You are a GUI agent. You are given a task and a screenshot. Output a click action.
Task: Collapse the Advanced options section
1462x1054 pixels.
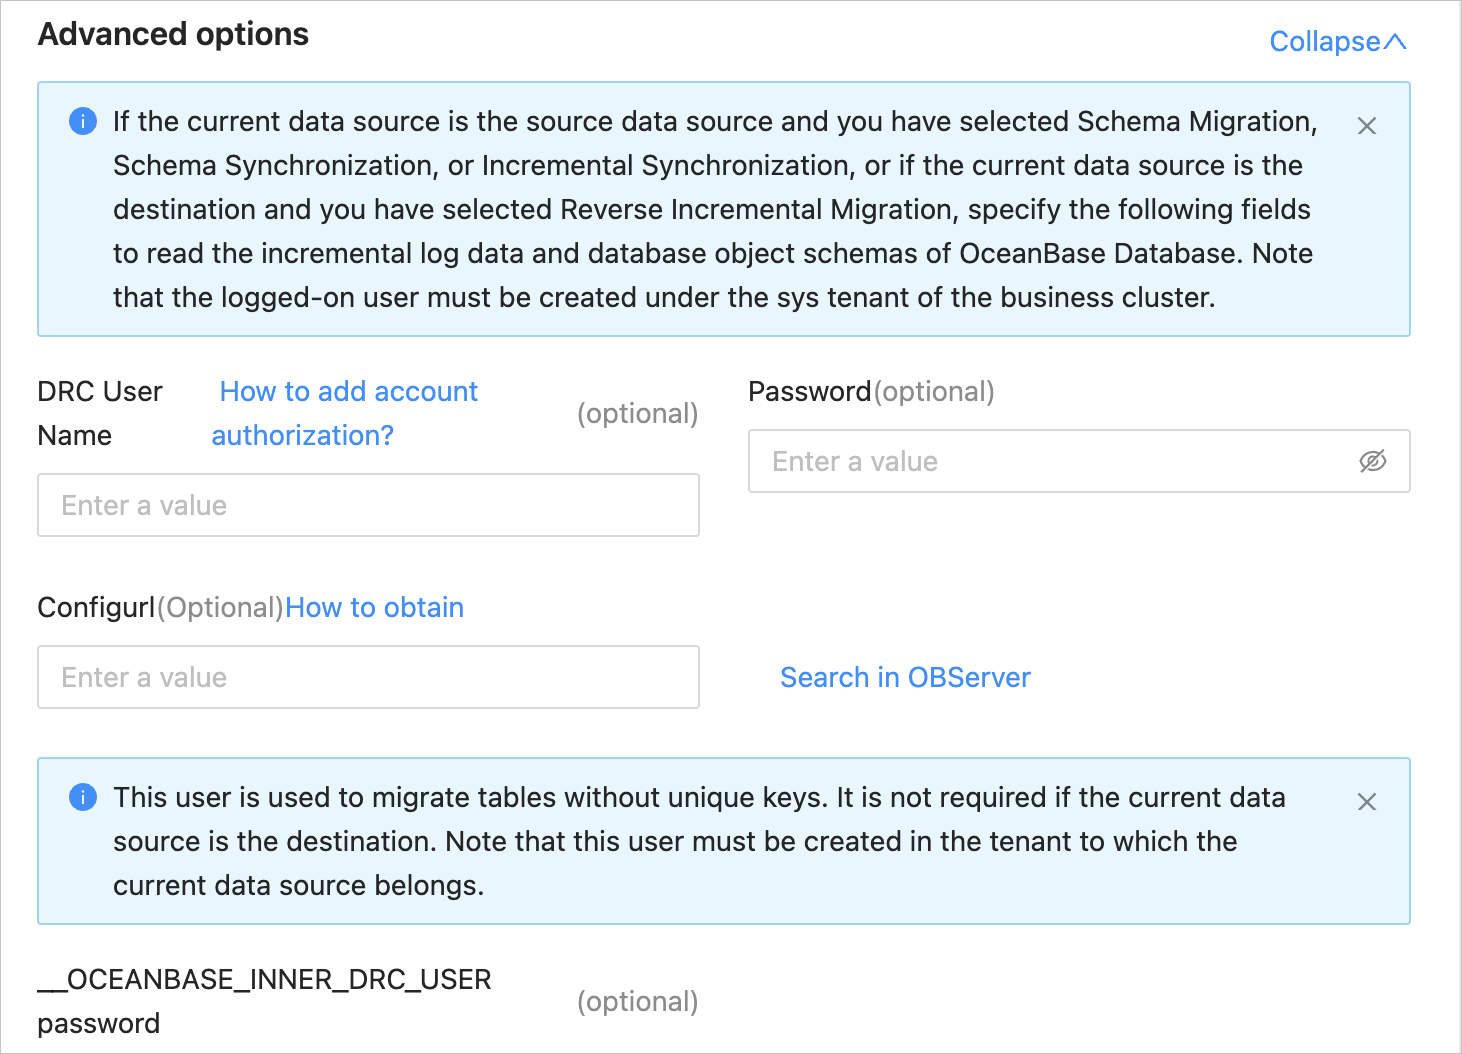[1324, 42]
